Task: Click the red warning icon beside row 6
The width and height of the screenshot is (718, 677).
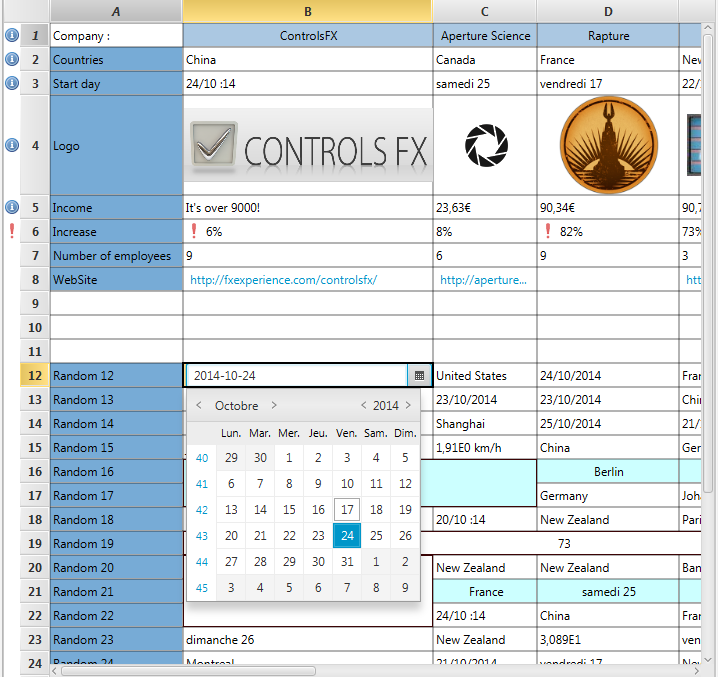Action: click(x=12, y=231)
